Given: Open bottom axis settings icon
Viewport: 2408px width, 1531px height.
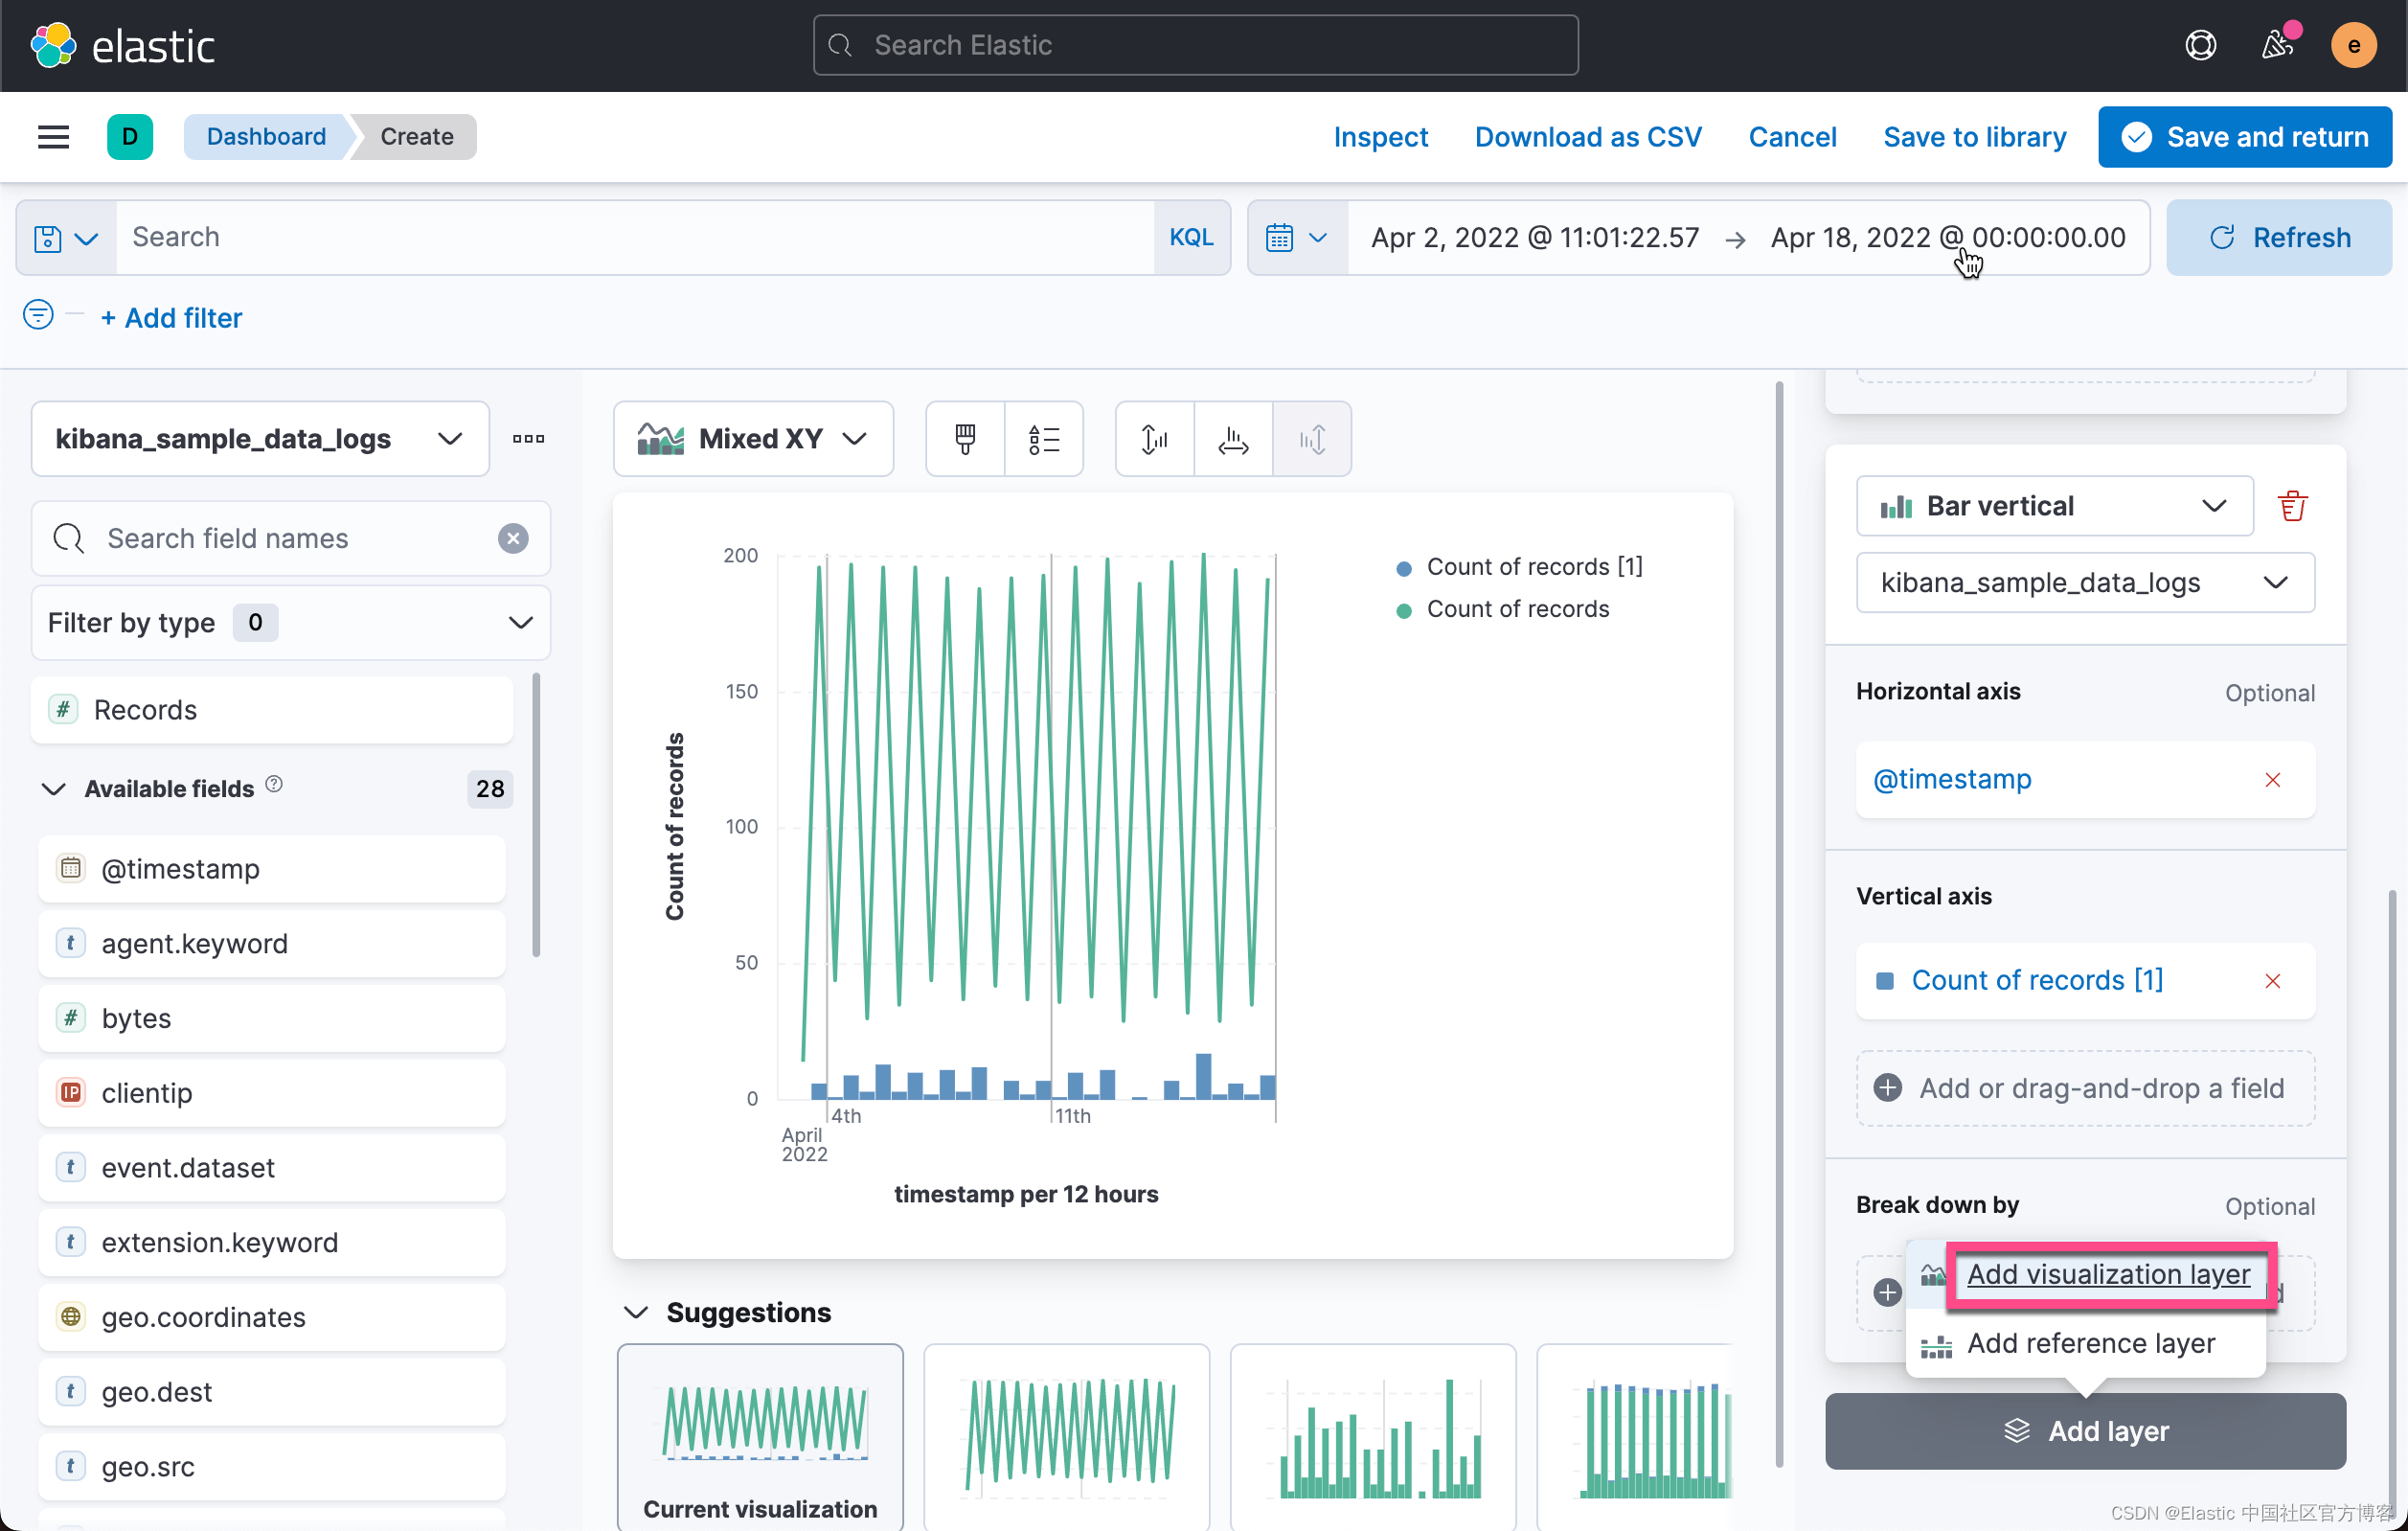Looking at the screenshot, I should pos(1233,439).
